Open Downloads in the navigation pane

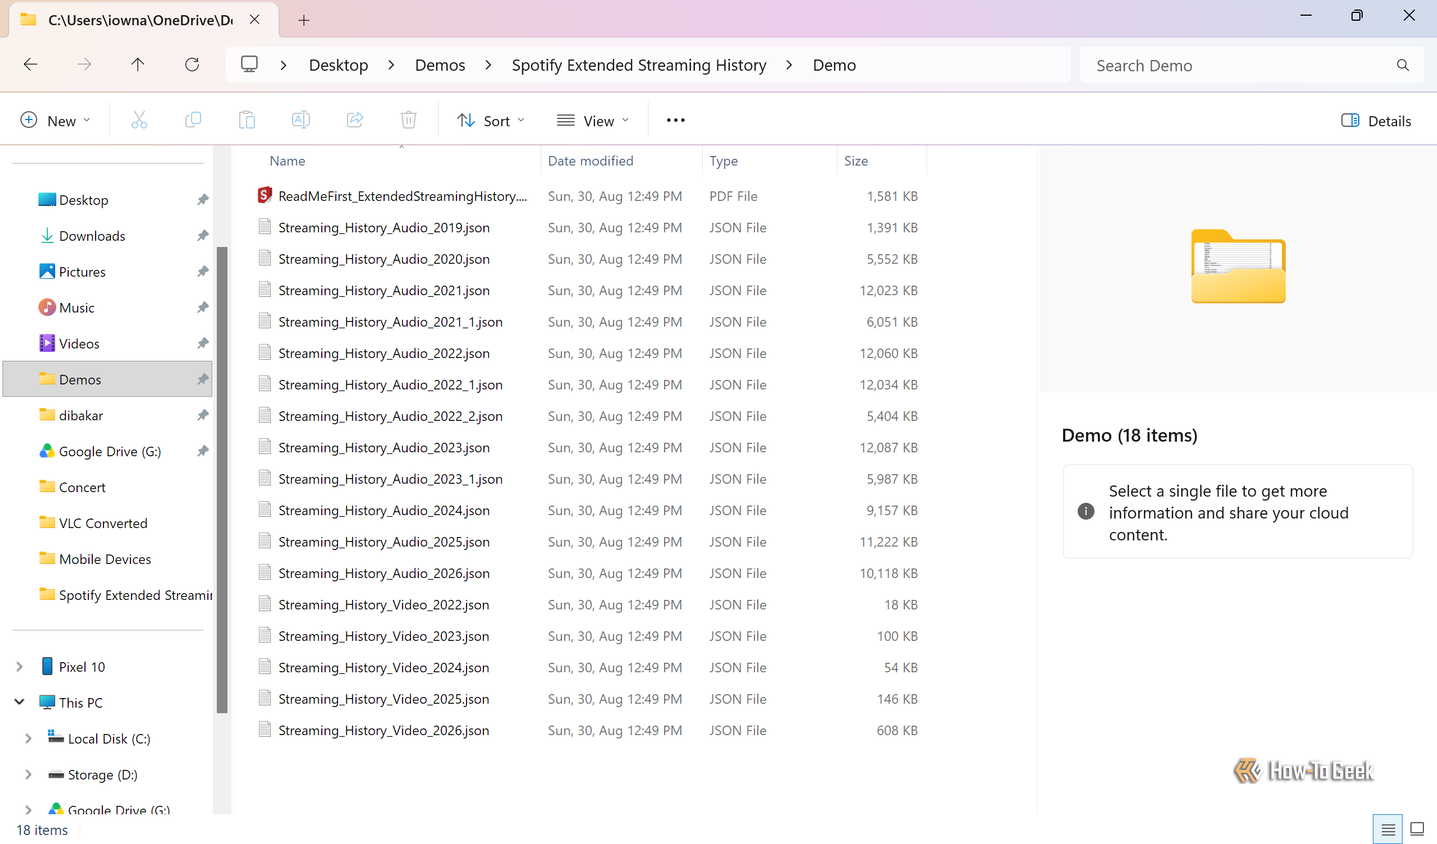point(92,236)
